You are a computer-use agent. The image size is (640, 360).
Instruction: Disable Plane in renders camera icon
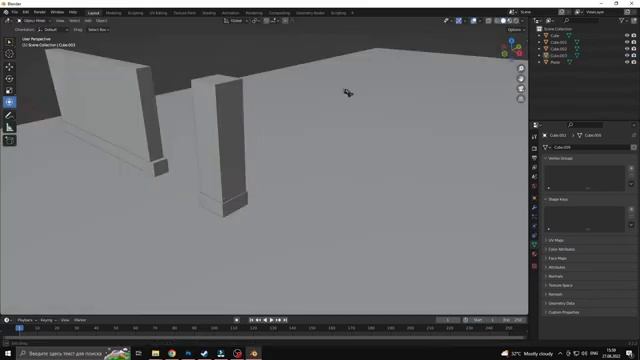pyautogui.click(x=634, y=62)
